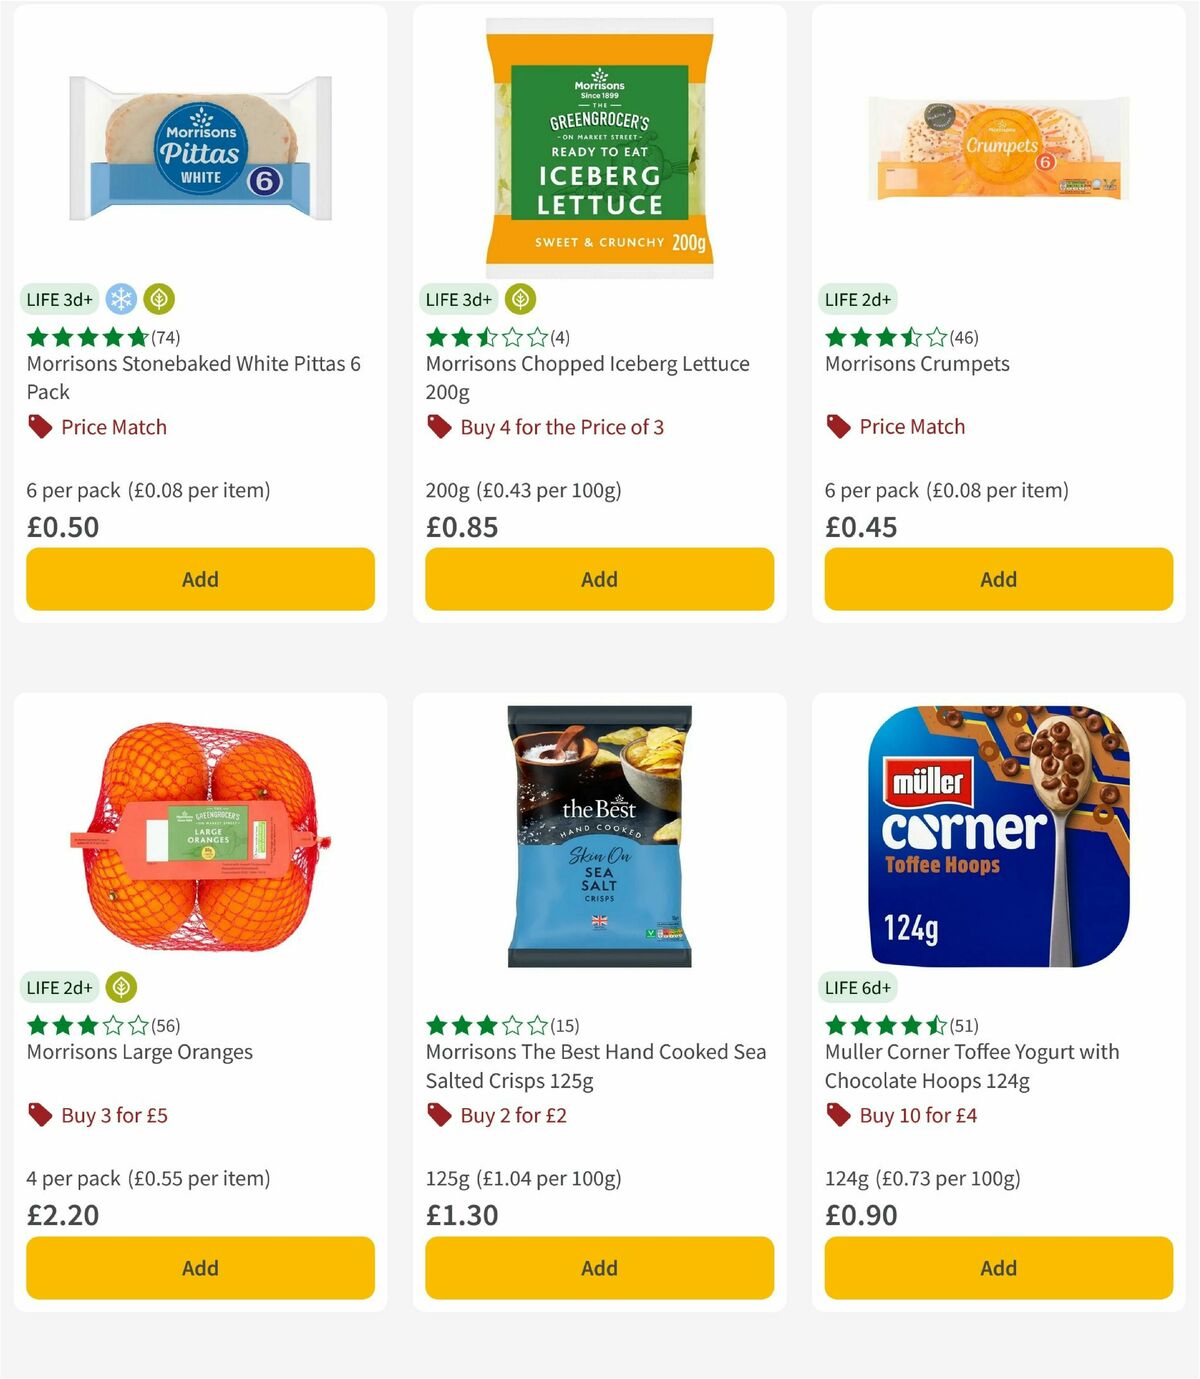1200x1379 pixels.
Task: Add Morrisons Crumpets to the basket
Action: coord(997,578)
